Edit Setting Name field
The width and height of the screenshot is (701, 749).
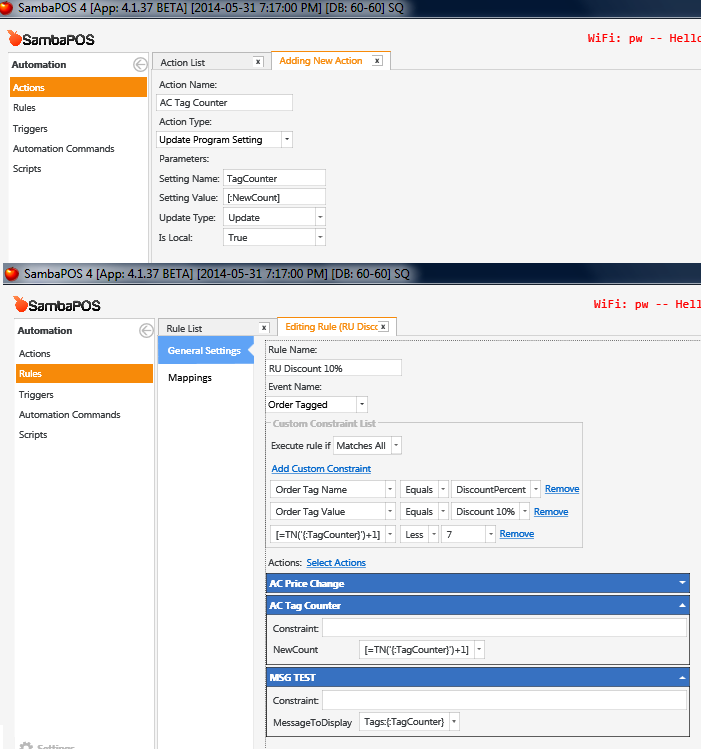(x=274, y=178)
